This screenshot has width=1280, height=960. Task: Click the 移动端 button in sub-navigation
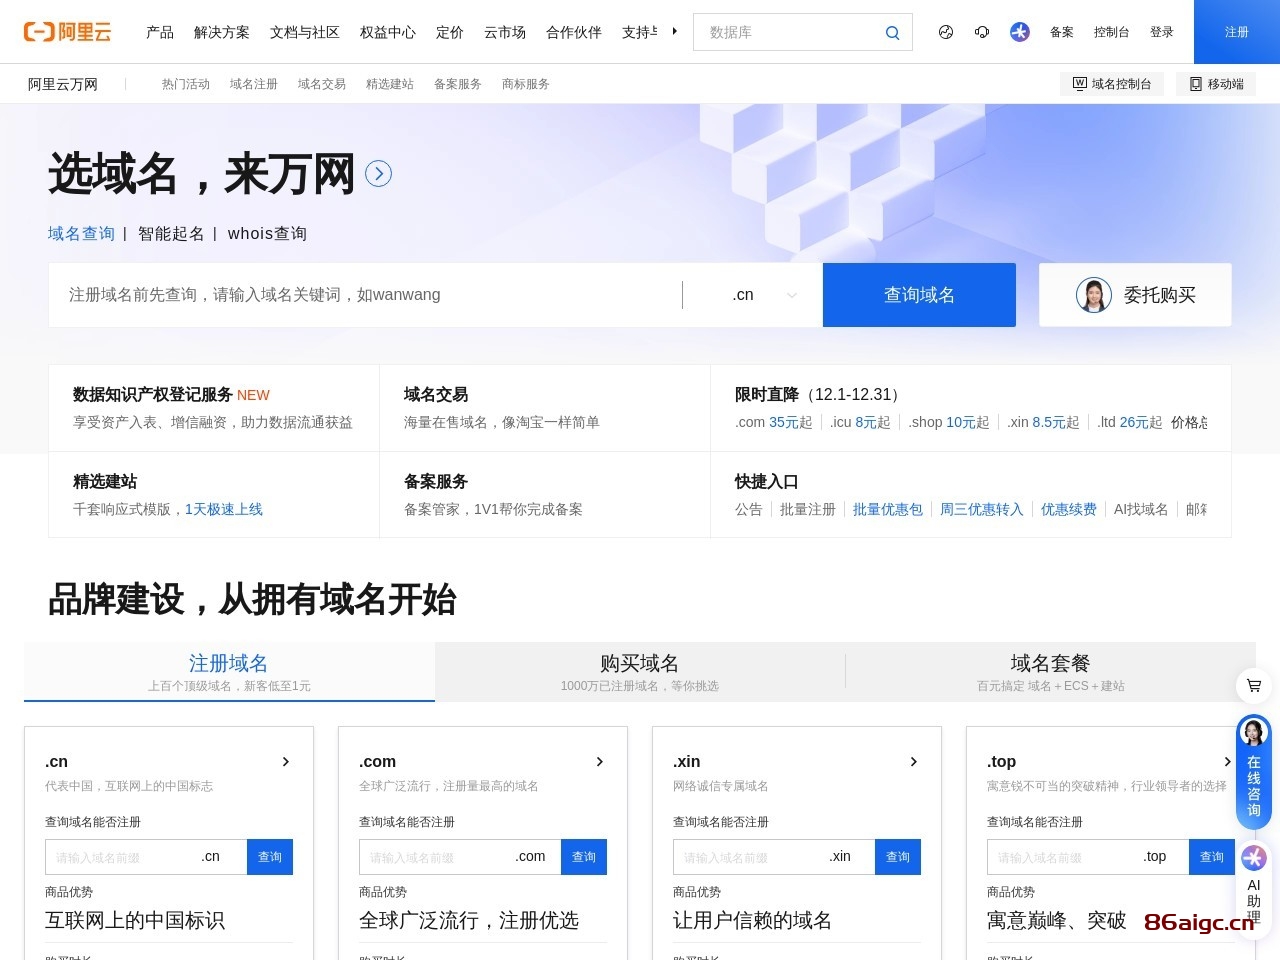point(1216,84)
